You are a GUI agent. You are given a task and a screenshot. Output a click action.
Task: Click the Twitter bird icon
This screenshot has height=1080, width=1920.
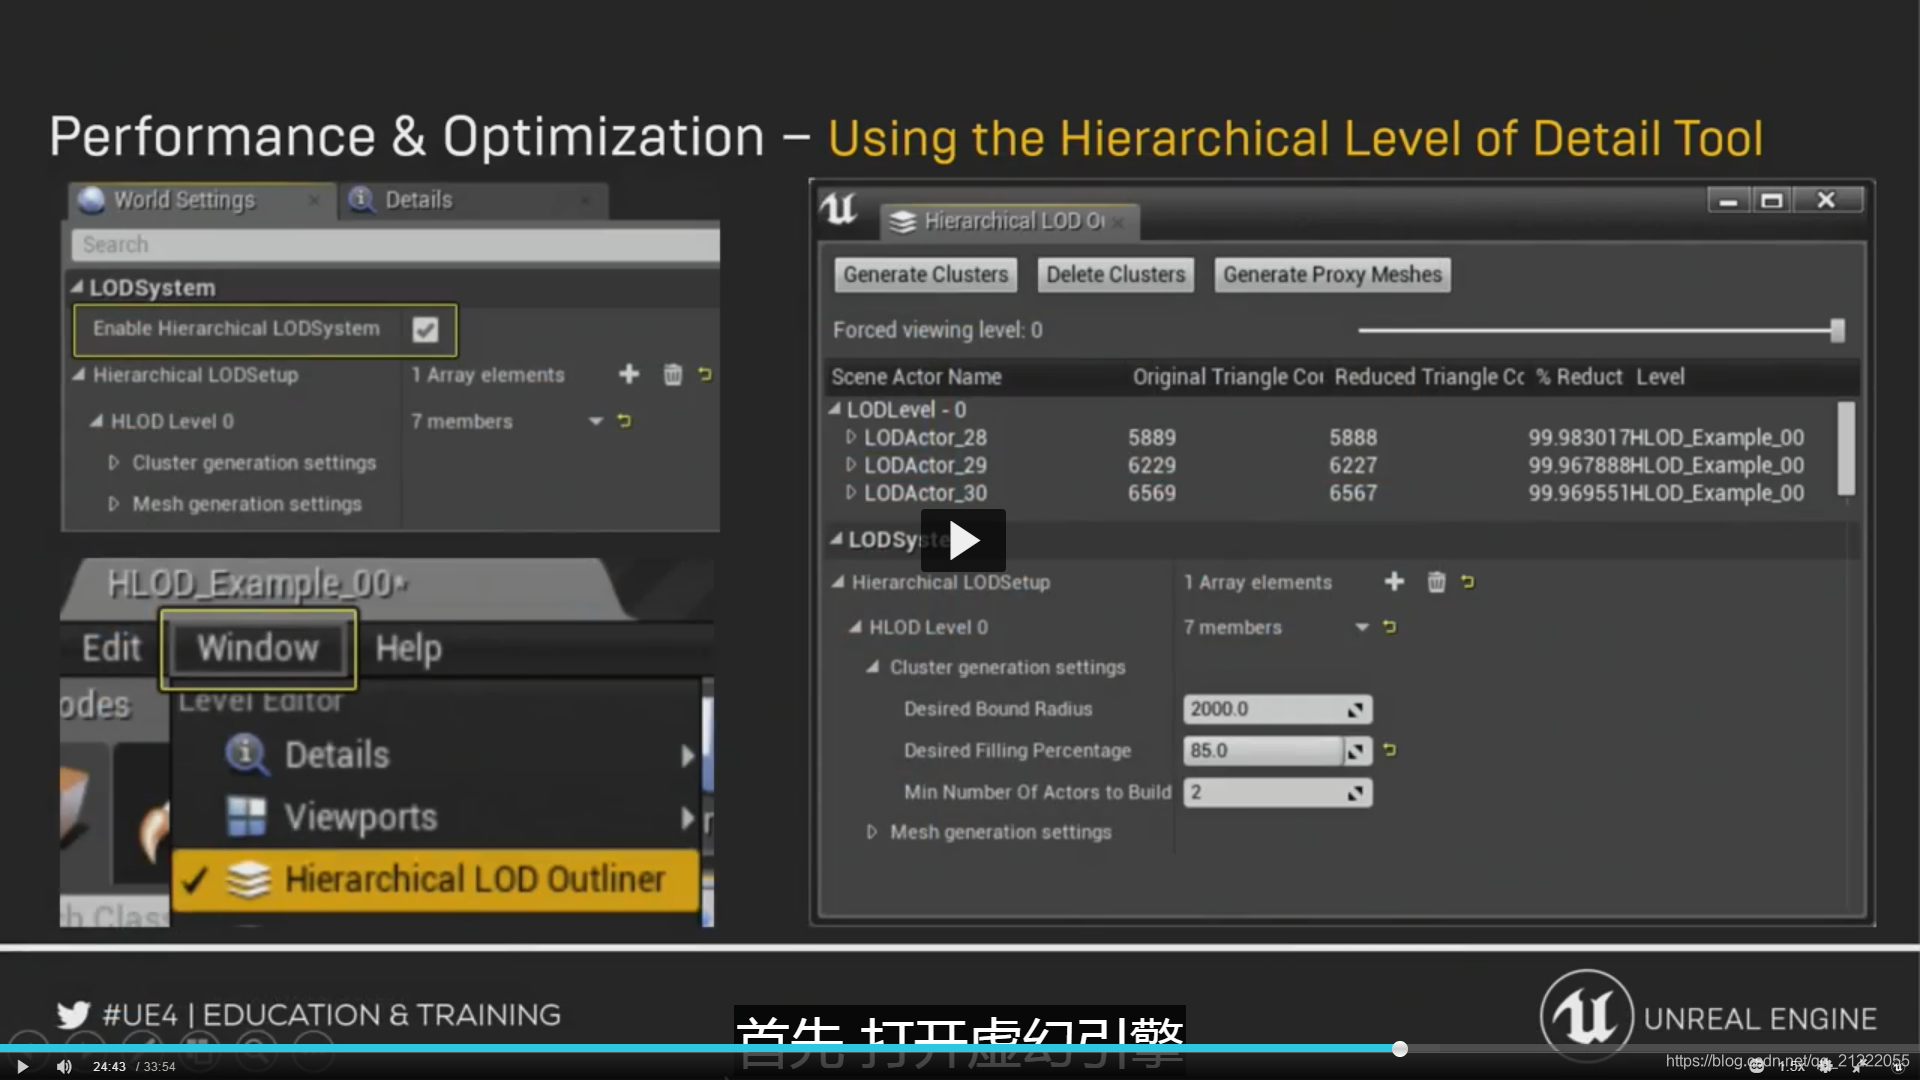tap(73, 1015)
